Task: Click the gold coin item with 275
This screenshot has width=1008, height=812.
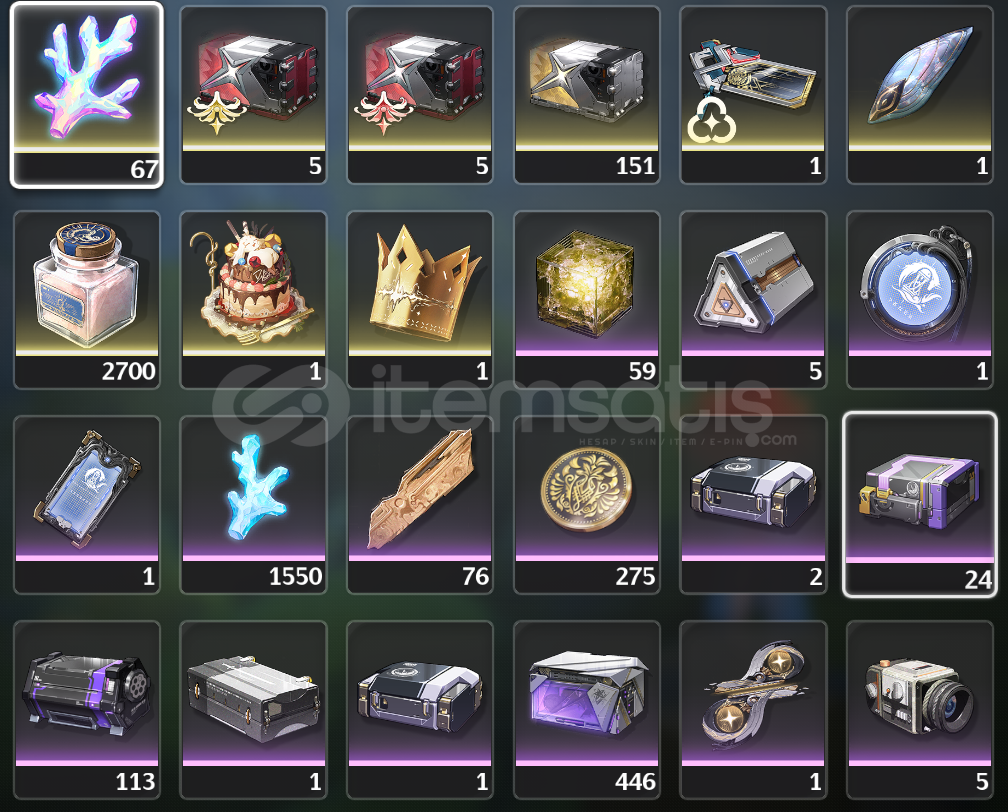Action: (x=587, y=505)
